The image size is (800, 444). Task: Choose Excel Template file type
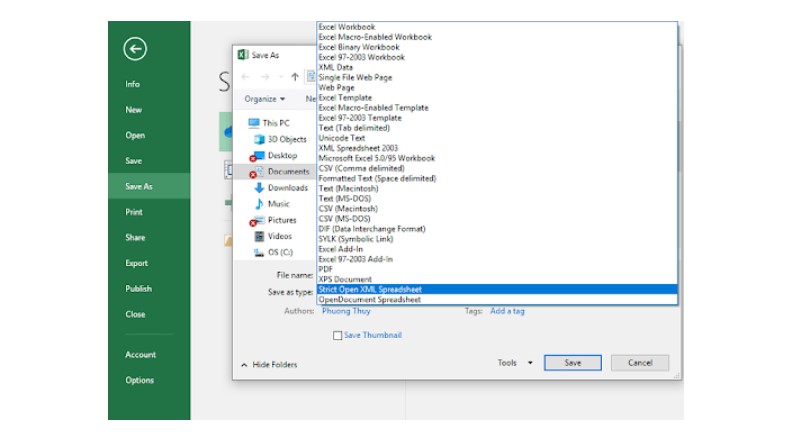tap(497, 97)
